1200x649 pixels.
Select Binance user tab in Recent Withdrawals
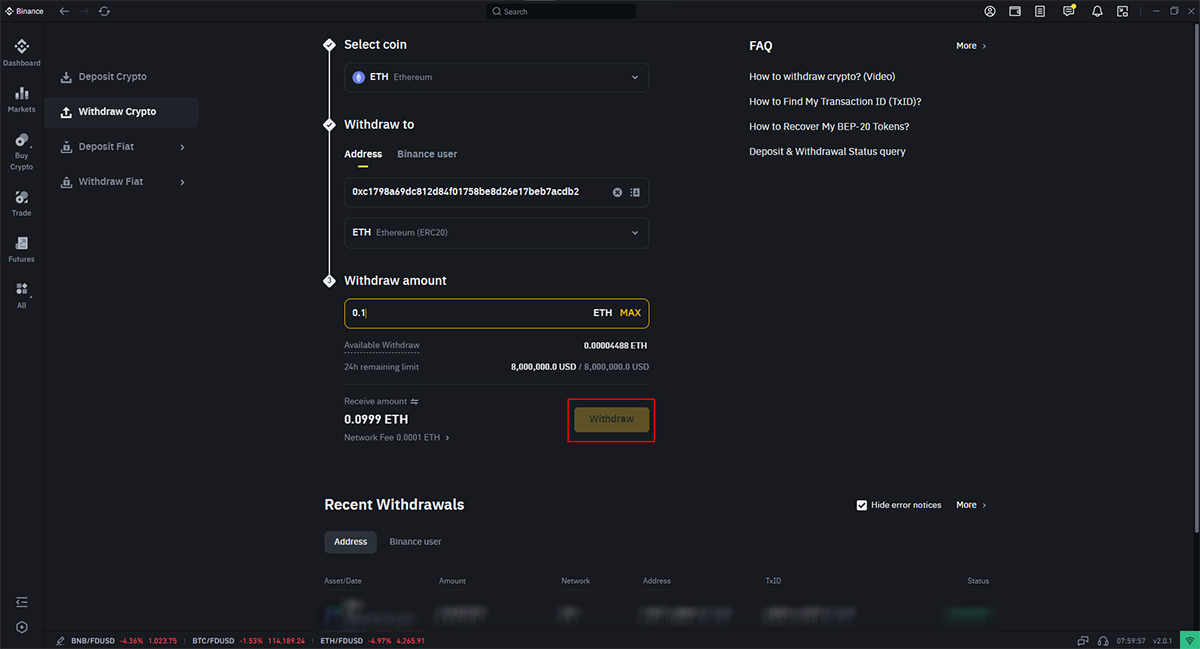pos(415,542)
